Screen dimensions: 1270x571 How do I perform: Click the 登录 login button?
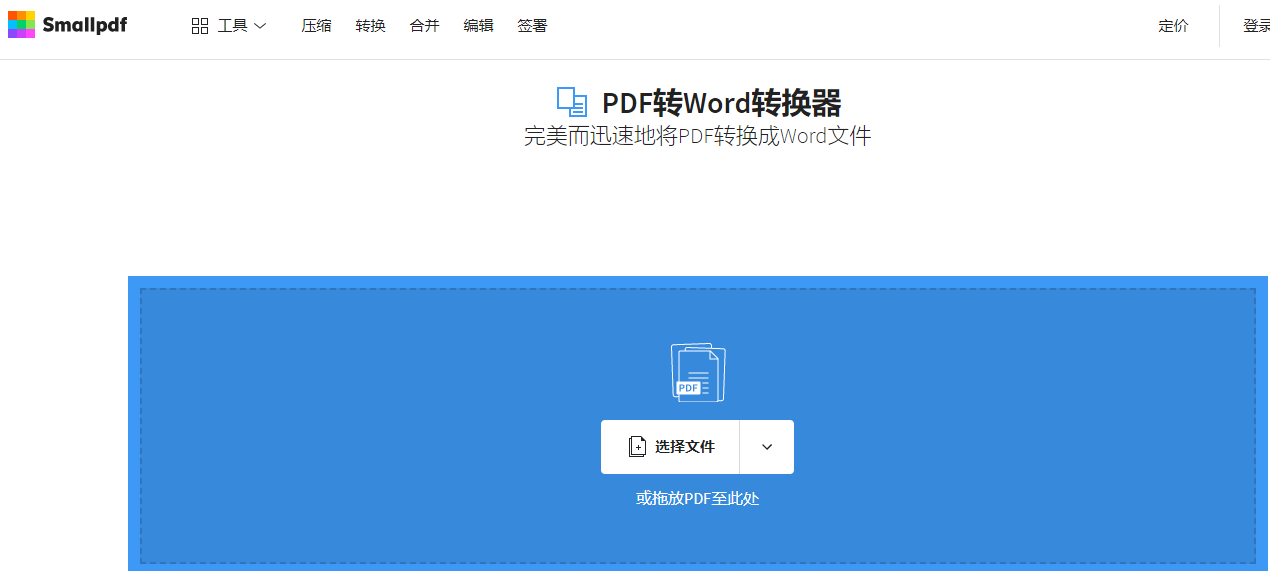point(1256,26)
